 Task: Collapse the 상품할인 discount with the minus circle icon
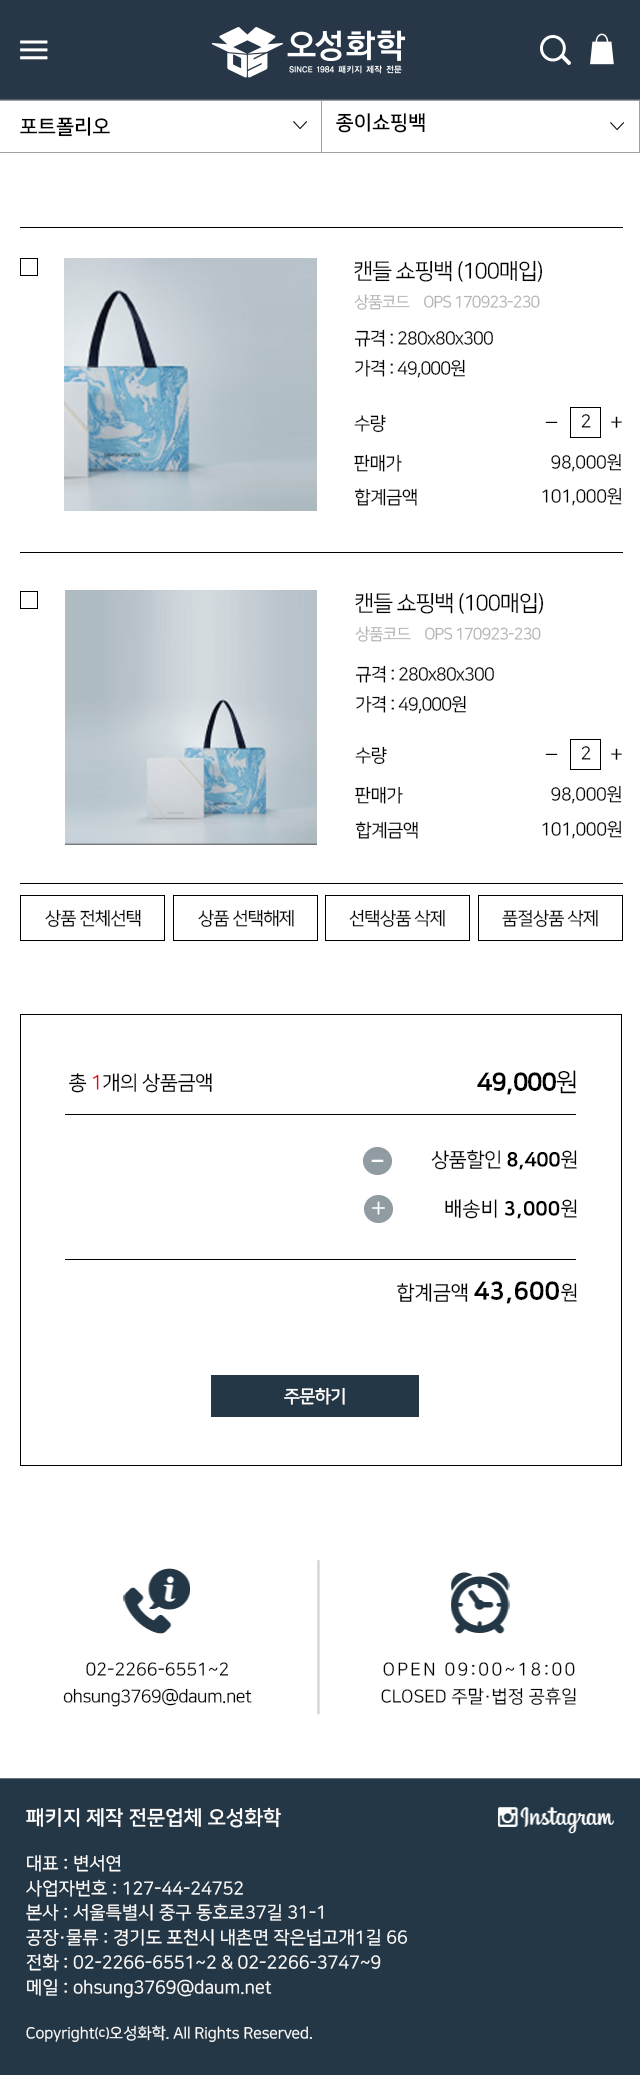coord(377,1162)
